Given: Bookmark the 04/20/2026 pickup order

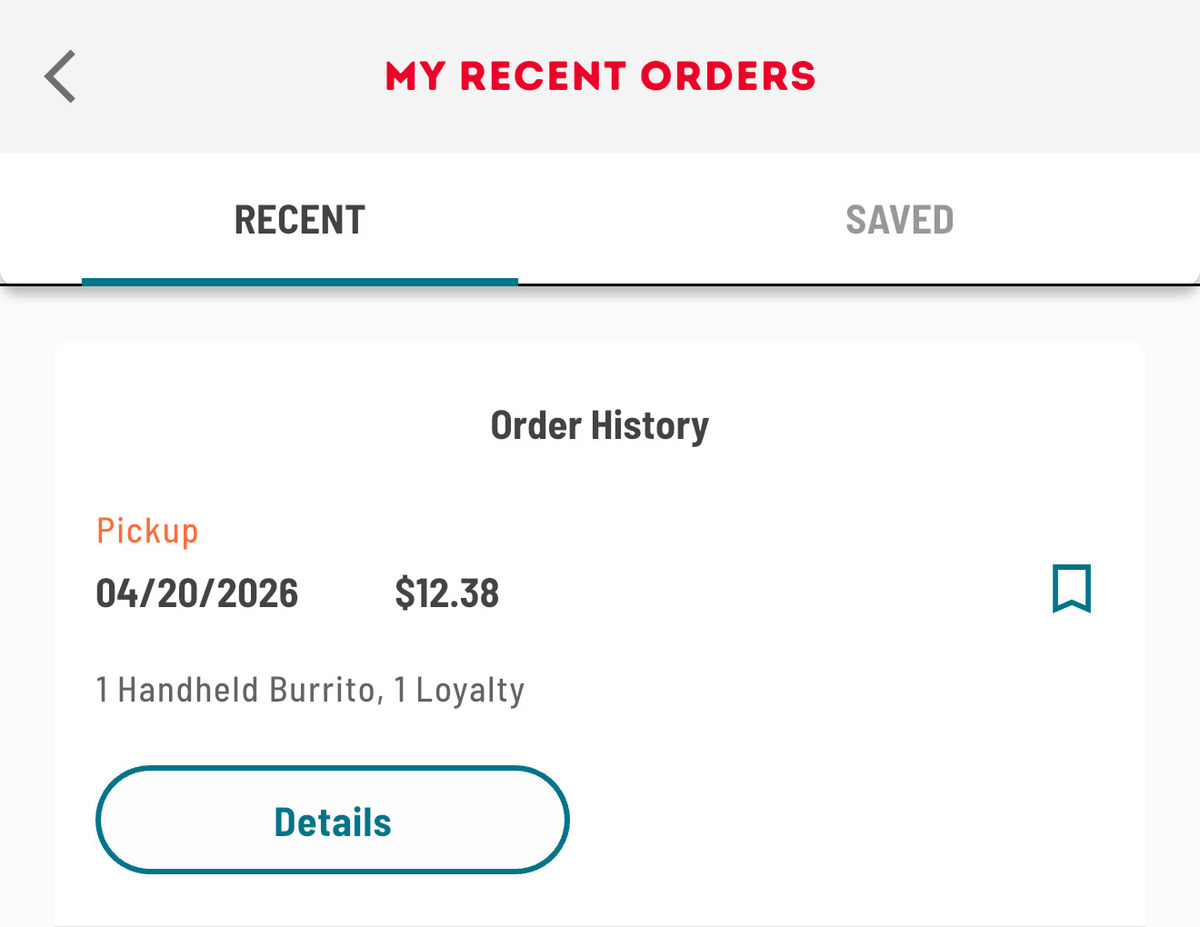Looking at the screenshot, I should coord(1071,589).
